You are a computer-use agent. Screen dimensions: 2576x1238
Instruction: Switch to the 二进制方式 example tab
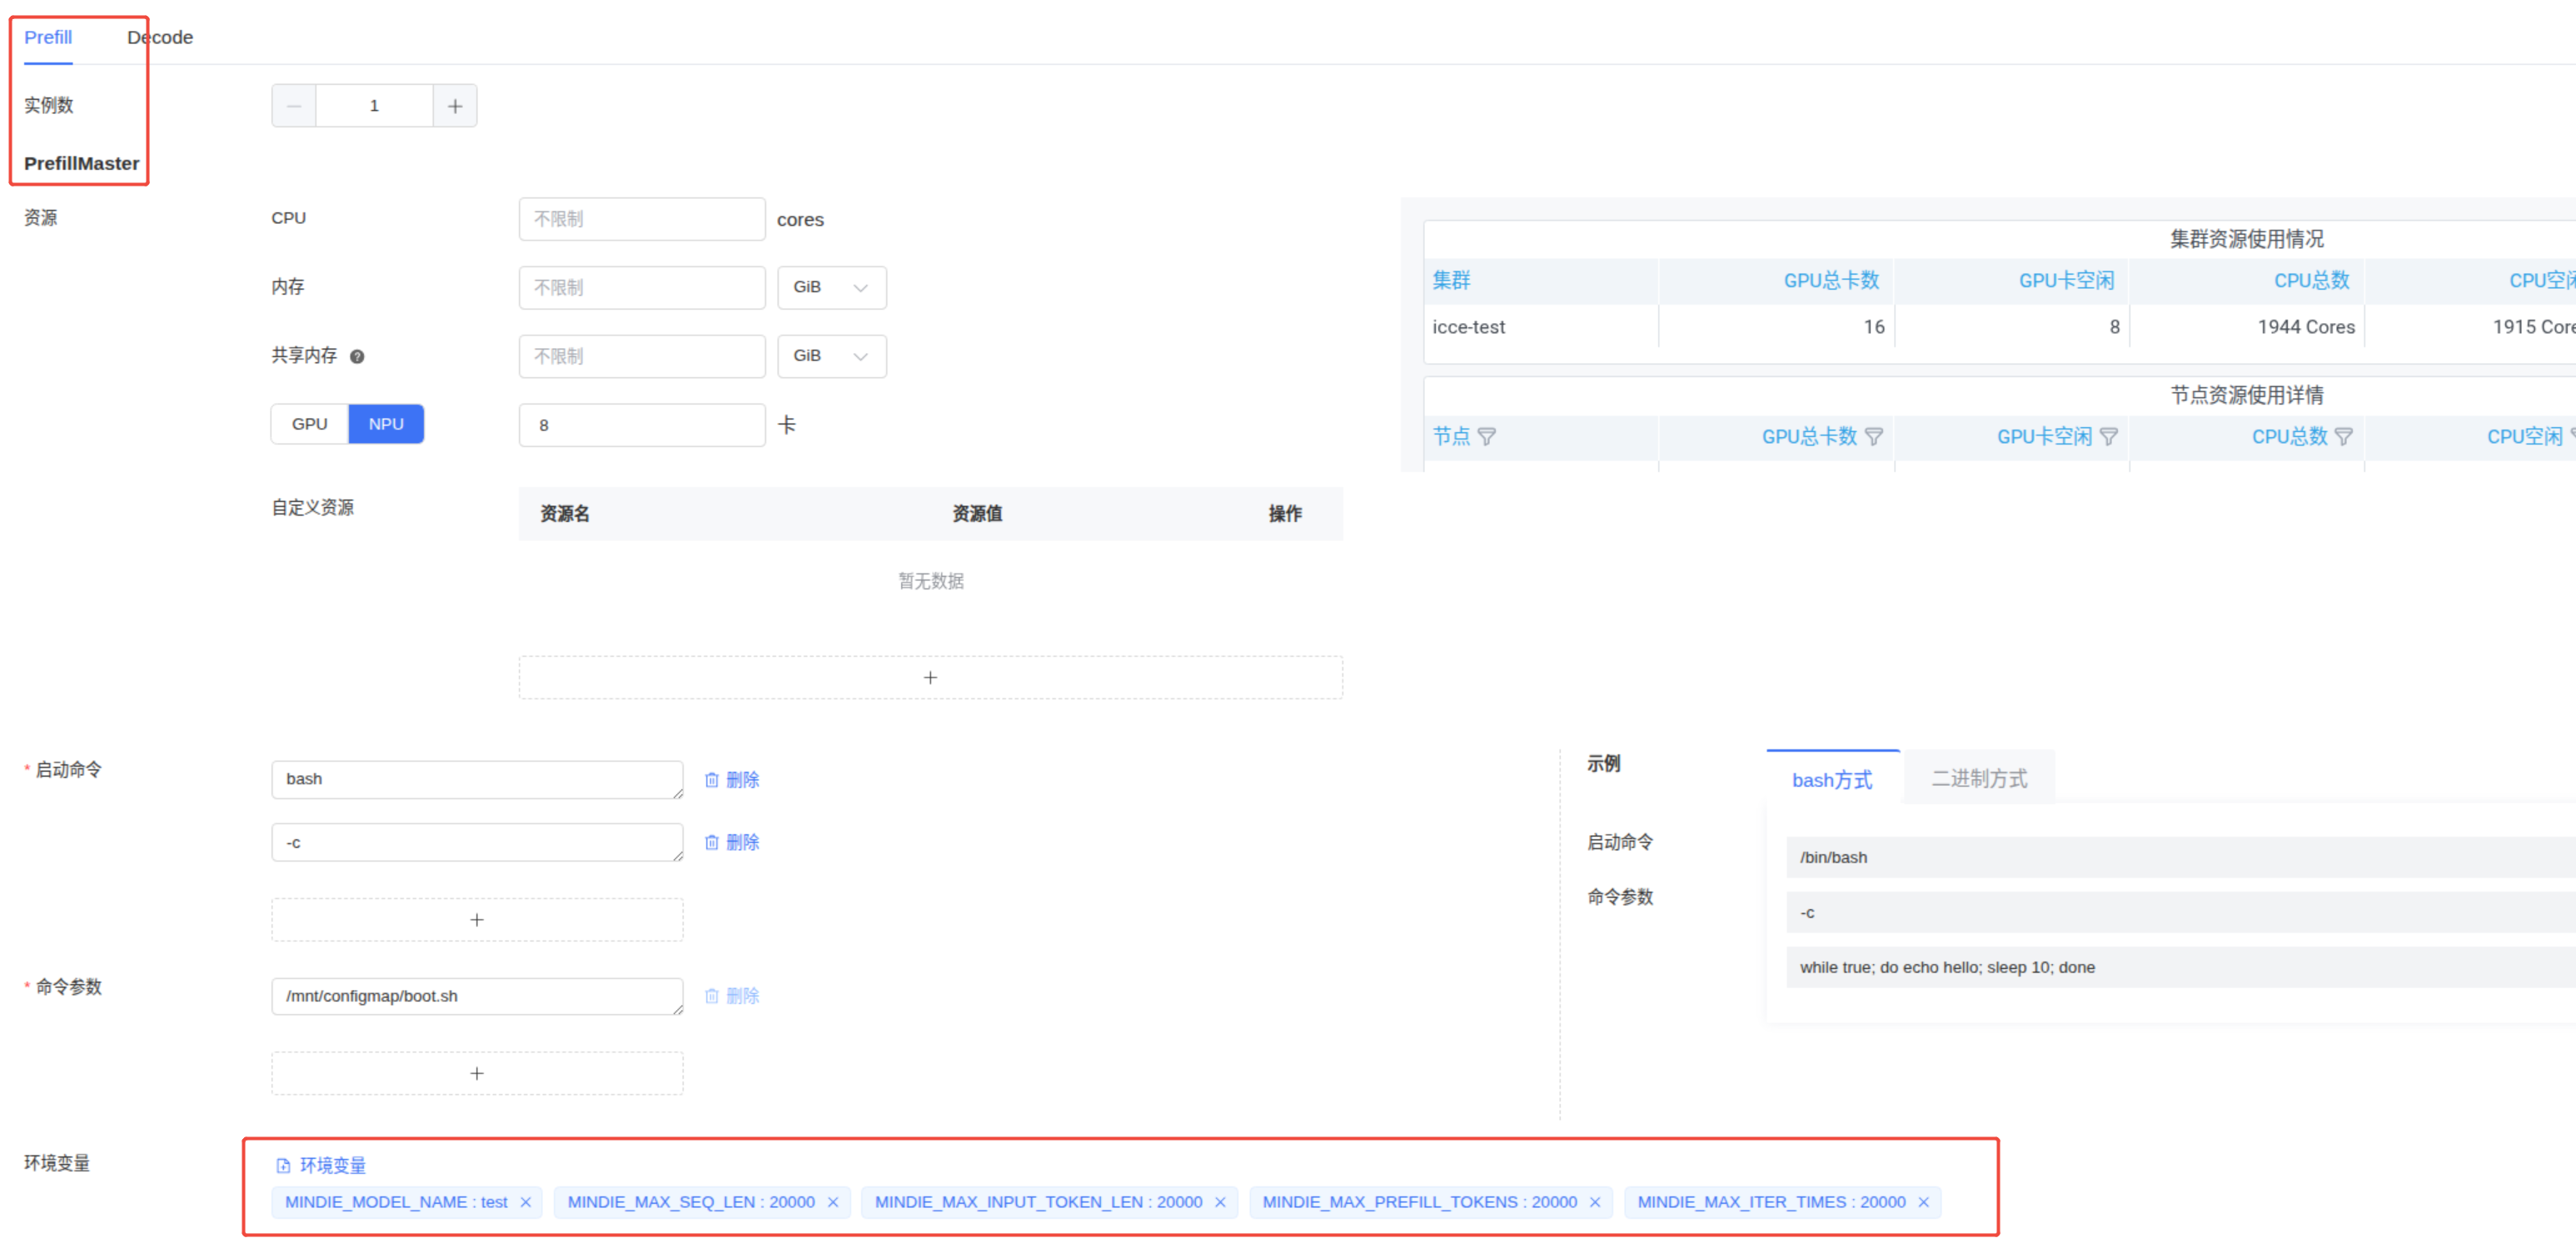[x=1979, y=778]
